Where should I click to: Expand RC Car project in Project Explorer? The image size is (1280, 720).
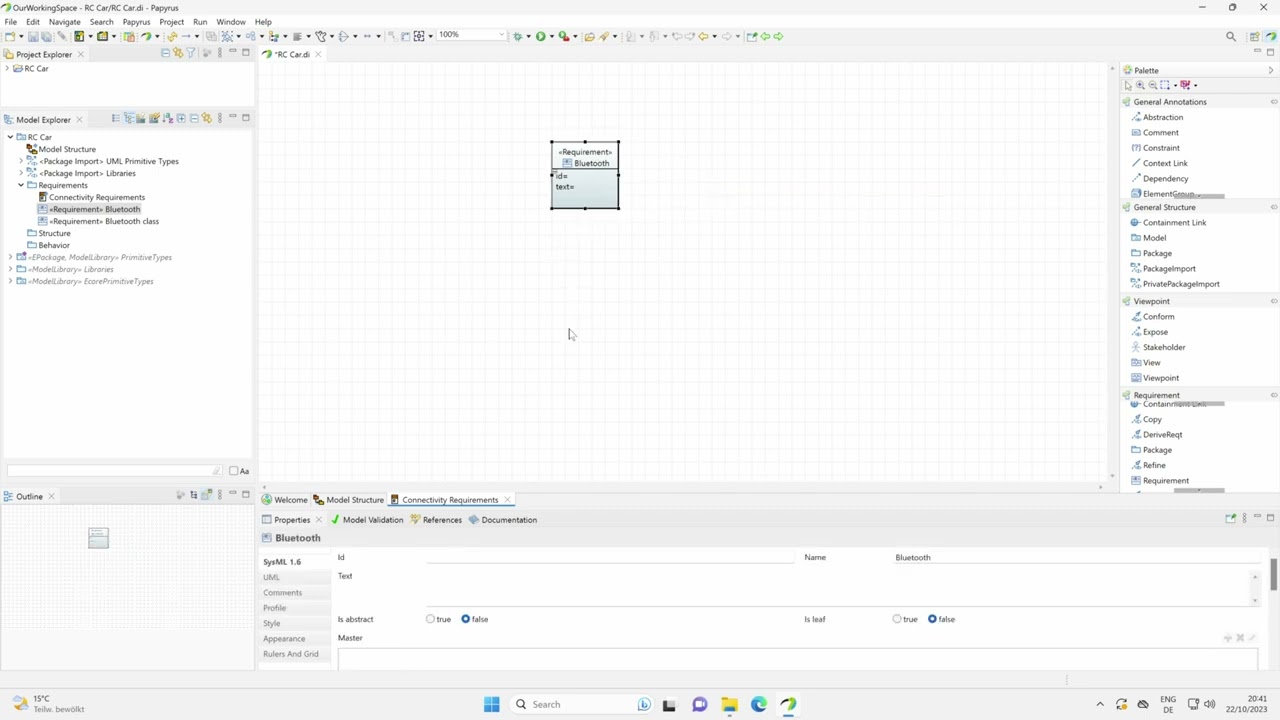[x=8, y=69]
